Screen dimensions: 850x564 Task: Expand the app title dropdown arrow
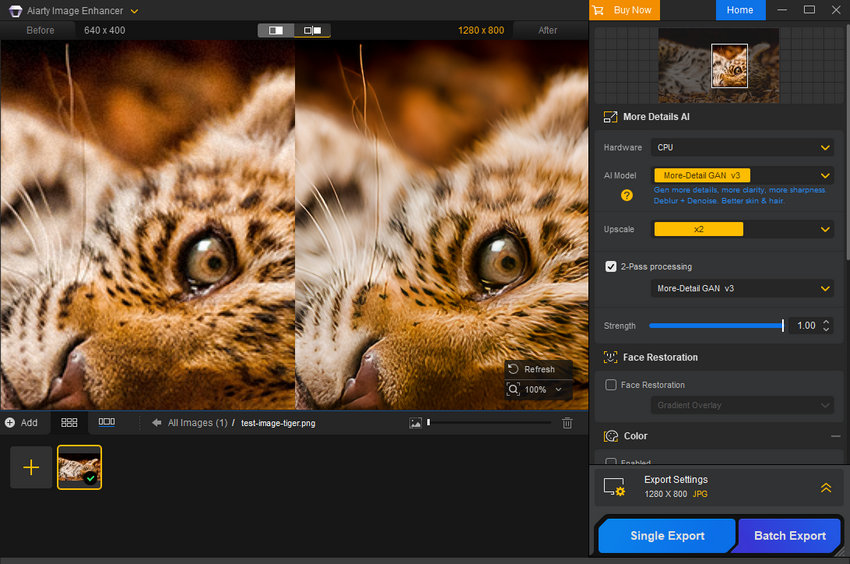point(134,11)
